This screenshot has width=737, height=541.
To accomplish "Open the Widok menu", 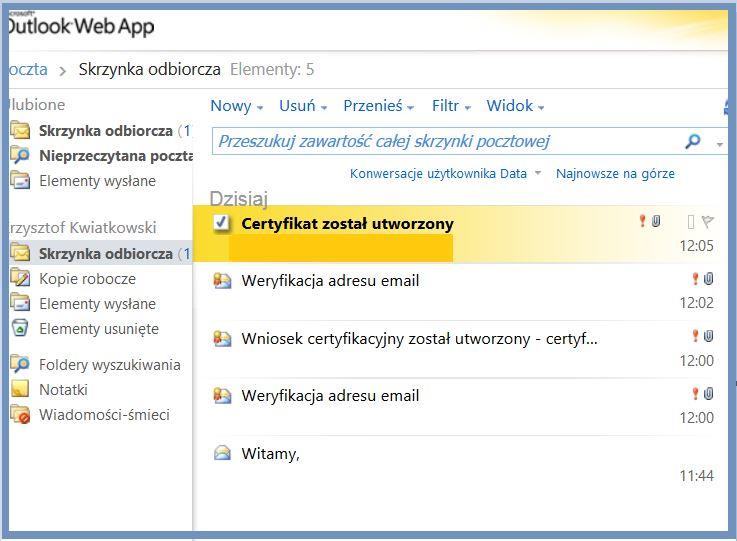I will 515,106.
